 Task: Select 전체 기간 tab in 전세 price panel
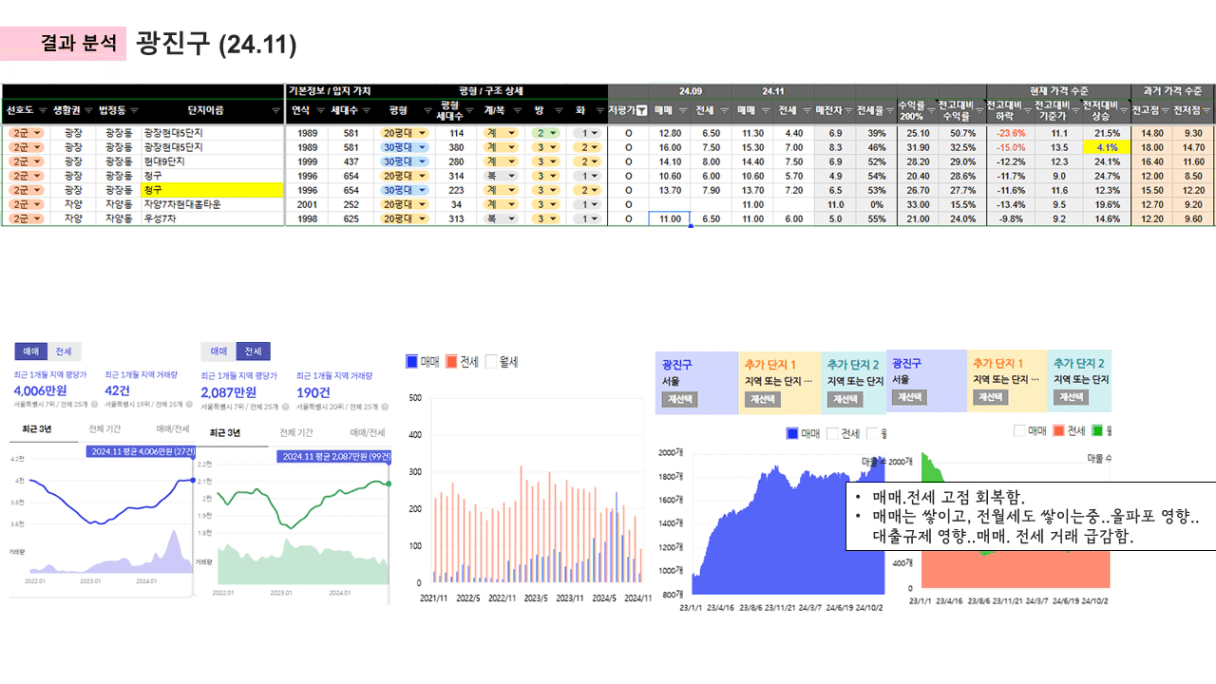pos(296,433)
